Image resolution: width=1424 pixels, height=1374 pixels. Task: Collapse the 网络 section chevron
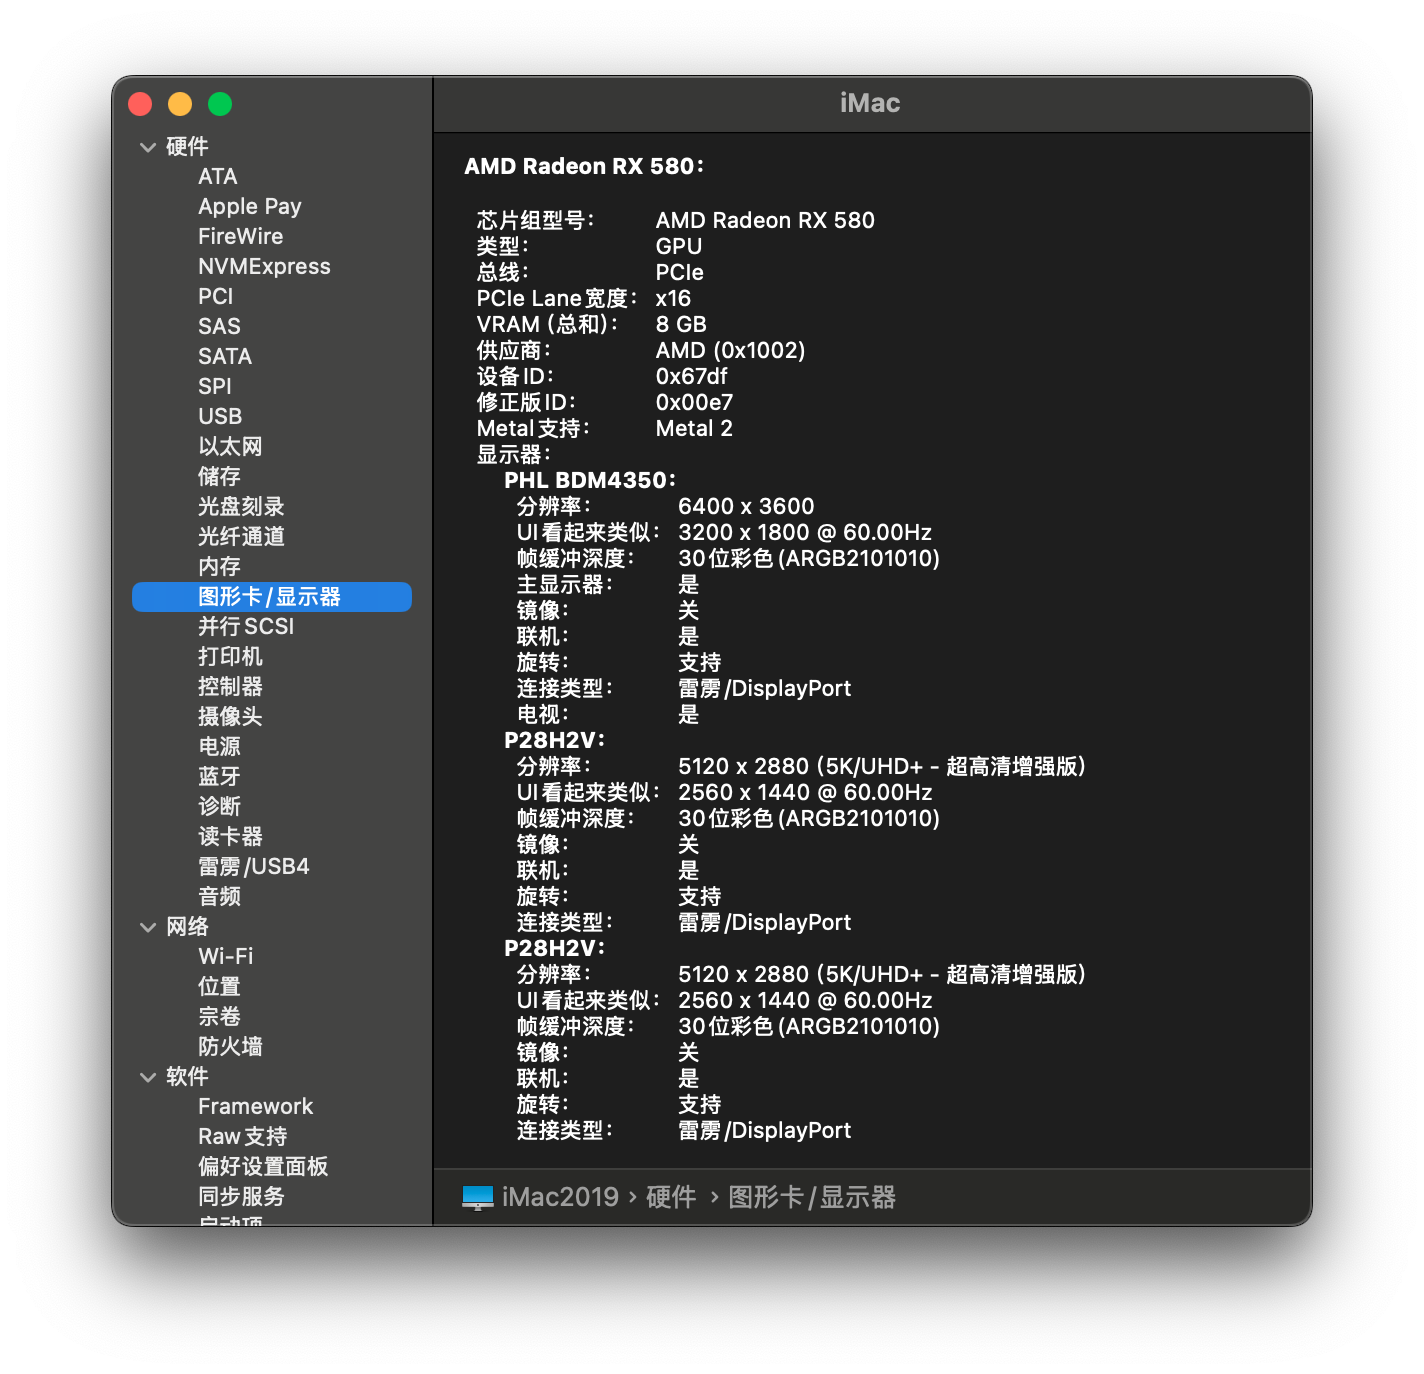(148, 927)
